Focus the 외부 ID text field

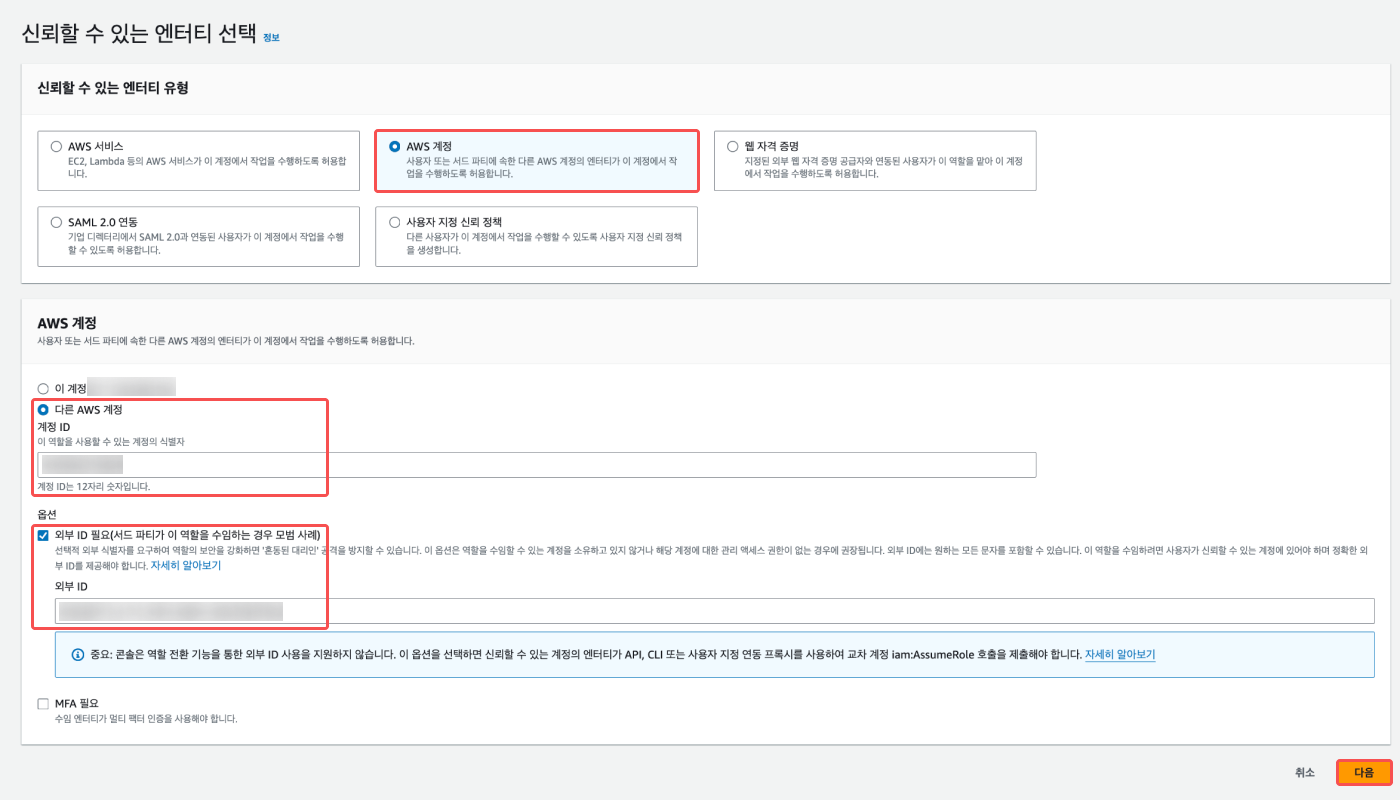(715, 611)
